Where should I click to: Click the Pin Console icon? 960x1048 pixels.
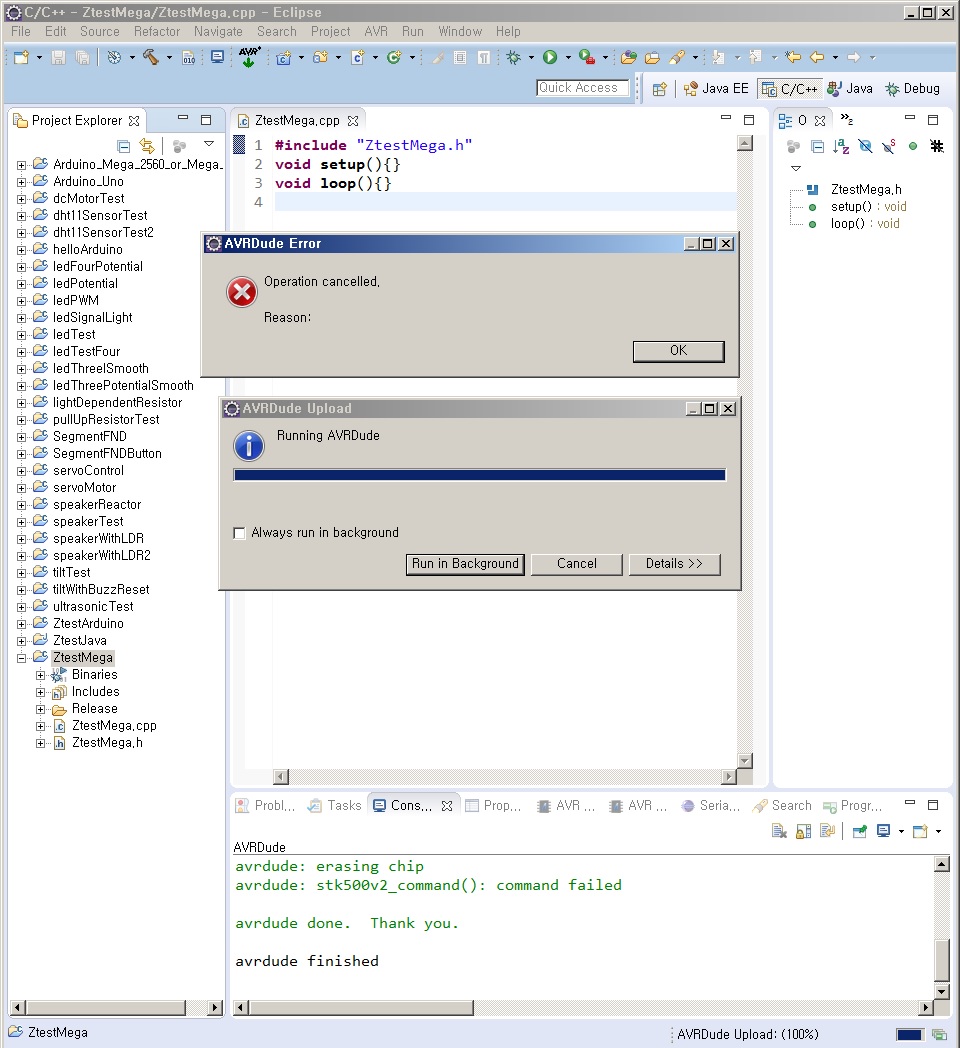click(x=860, y=831)
